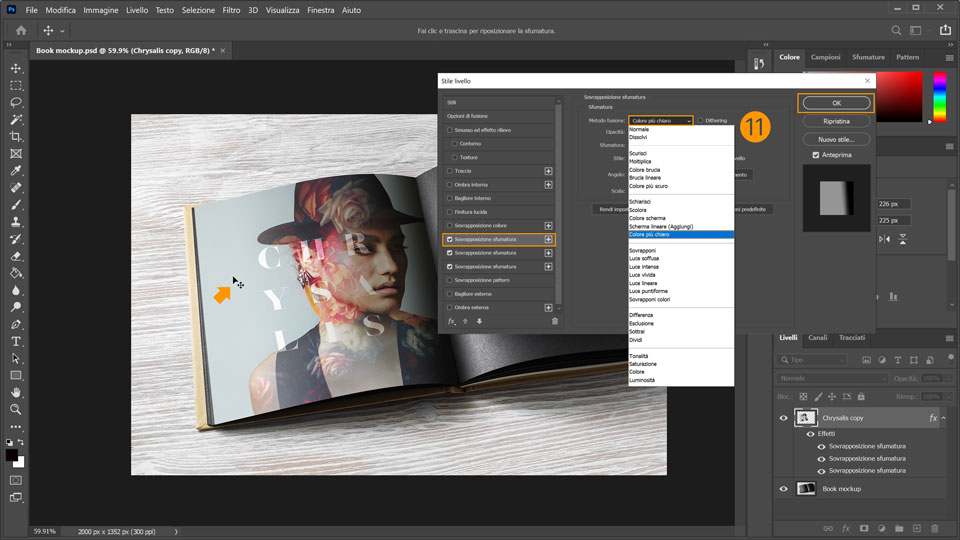Open the Filtro menu
This screenshot has height=540, width=960.
[x=231, y=10]
